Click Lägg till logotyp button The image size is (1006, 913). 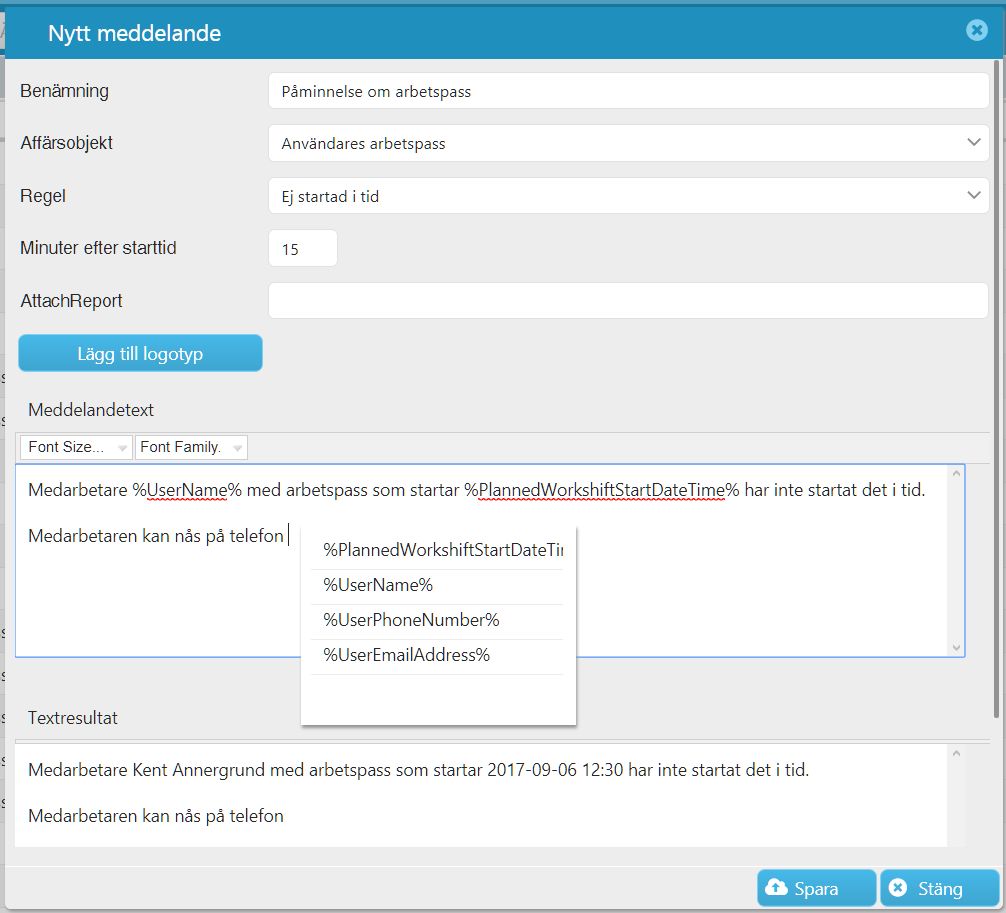141,353
